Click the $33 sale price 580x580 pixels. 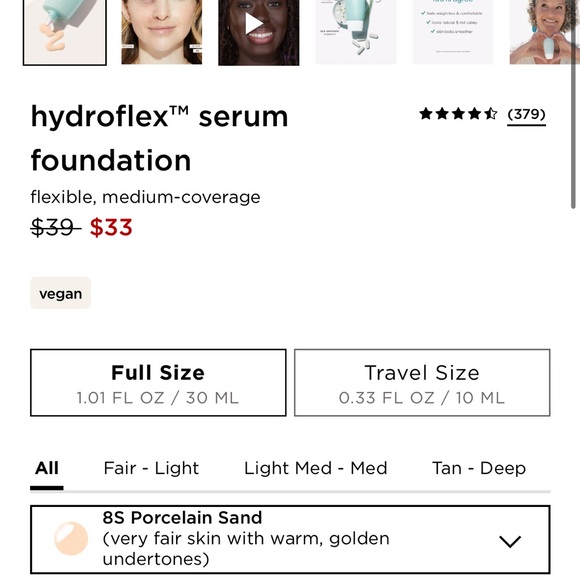pos(111,227)
